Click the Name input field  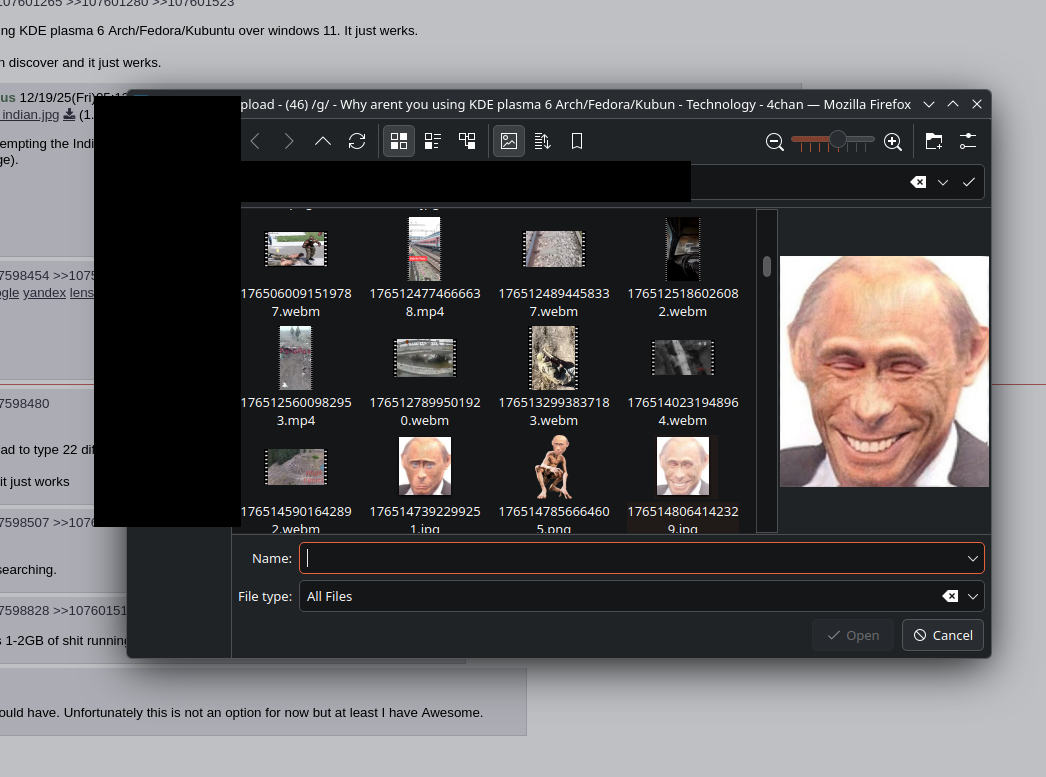point(630,558)
